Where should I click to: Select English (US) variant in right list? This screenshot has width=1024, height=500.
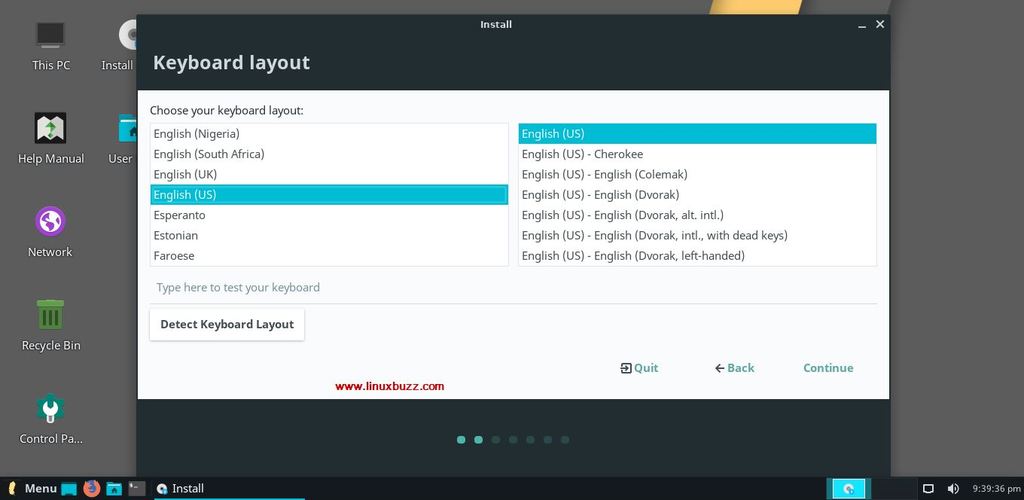pyautogui.click(x=697, y=134)
